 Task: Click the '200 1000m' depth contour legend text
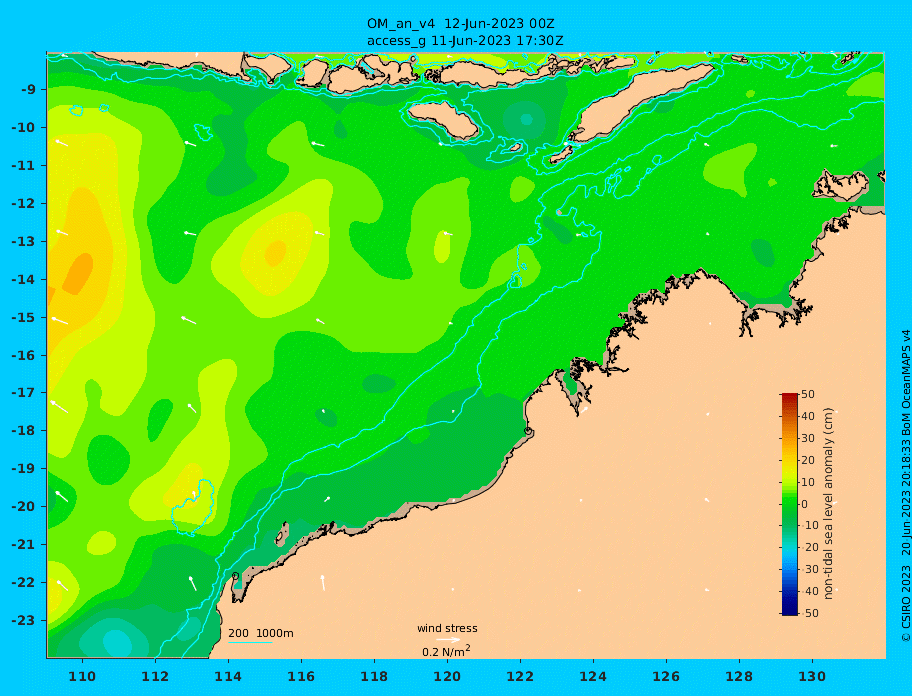coord(261,633)
